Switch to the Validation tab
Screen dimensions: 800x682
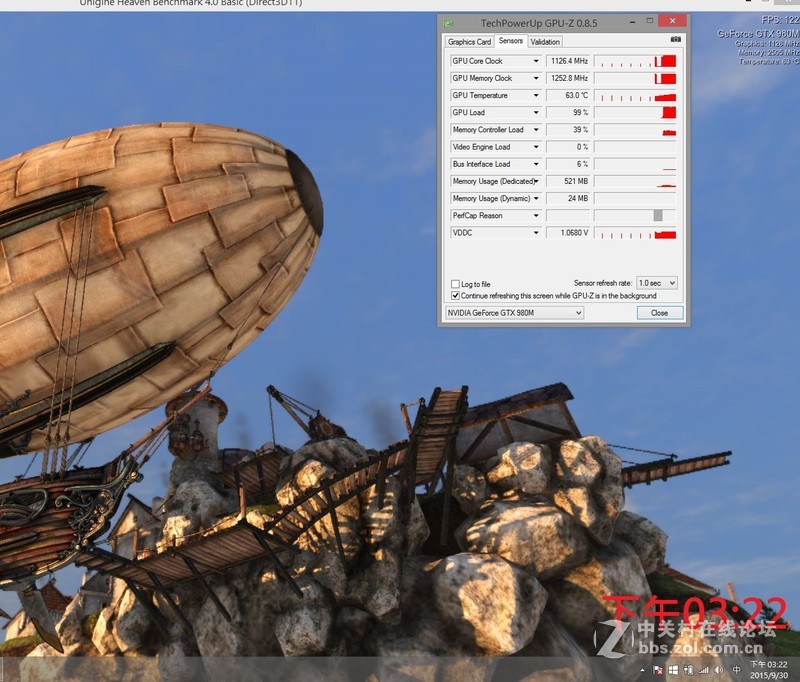(545, 42)
